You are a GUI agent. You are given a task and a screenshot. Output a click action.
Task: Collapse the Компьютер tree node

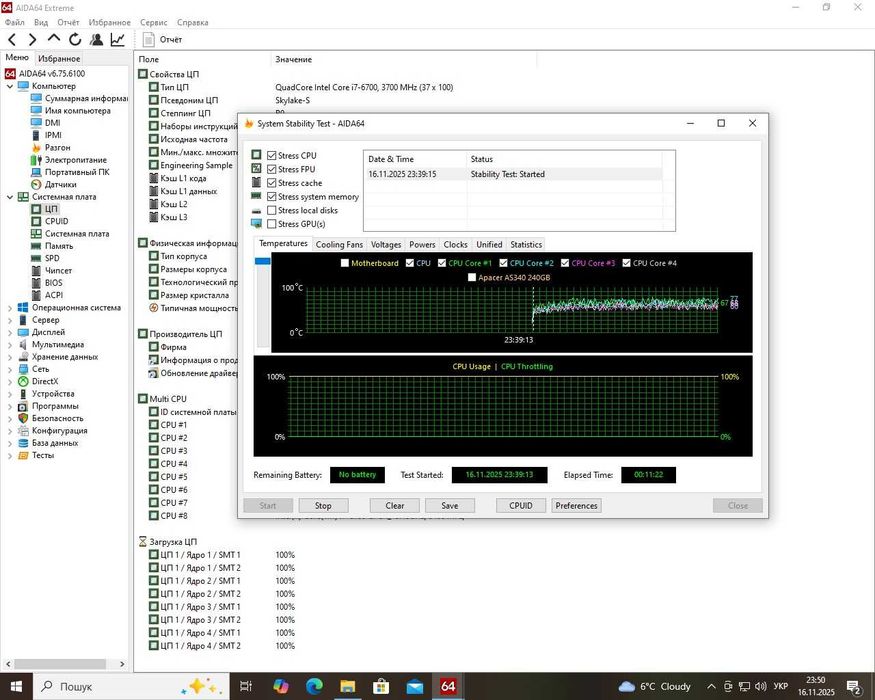point(9,86)
